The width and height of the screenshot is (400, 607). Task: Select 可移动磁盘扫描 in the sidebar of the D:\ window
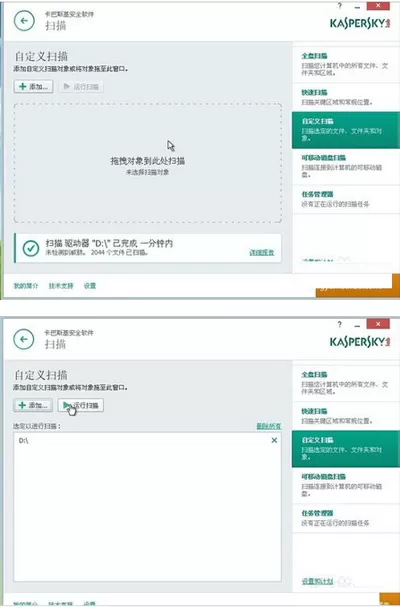346,485
